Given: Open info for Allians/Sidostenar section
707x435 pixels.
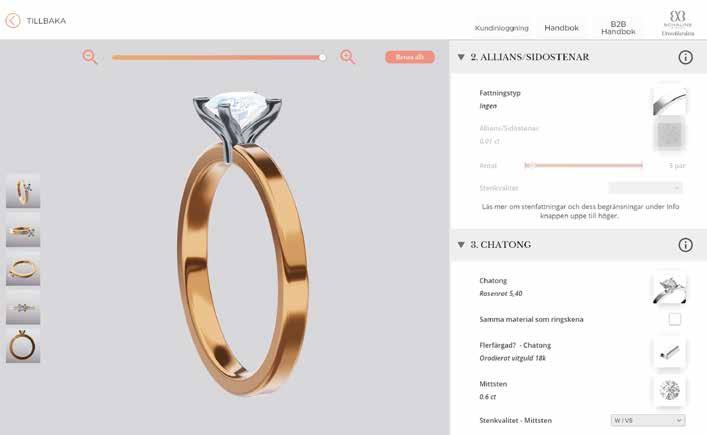Looking at the screenshot, I should (685, 57).
